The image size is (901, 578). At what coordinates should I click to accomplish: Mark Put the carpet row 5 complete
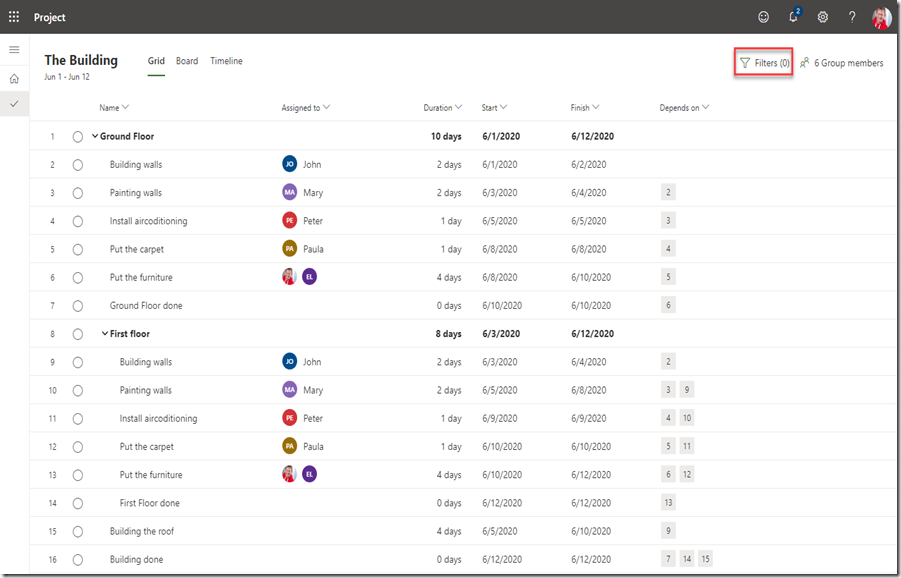tap(78, 249)
